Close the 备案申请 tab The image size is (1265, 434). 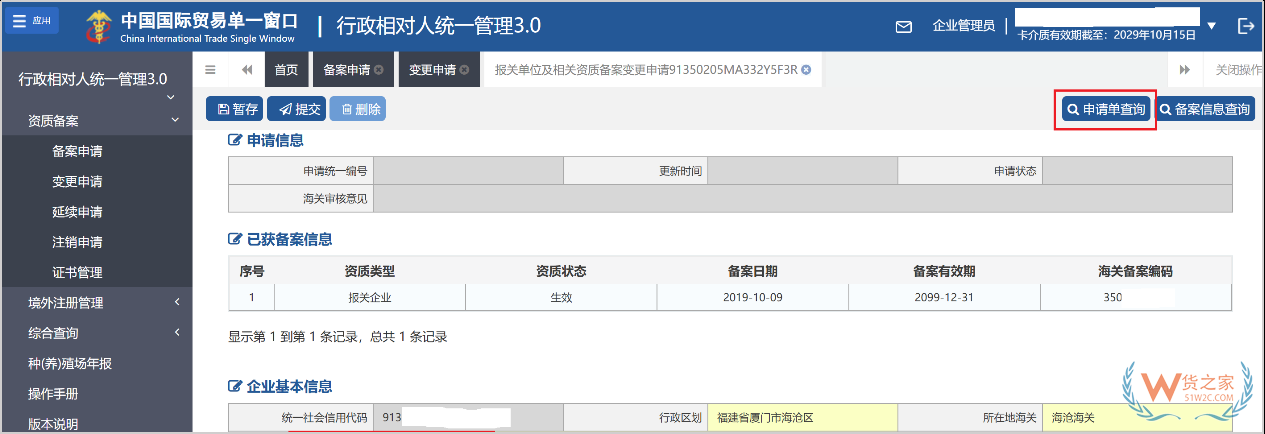point(379,70)
